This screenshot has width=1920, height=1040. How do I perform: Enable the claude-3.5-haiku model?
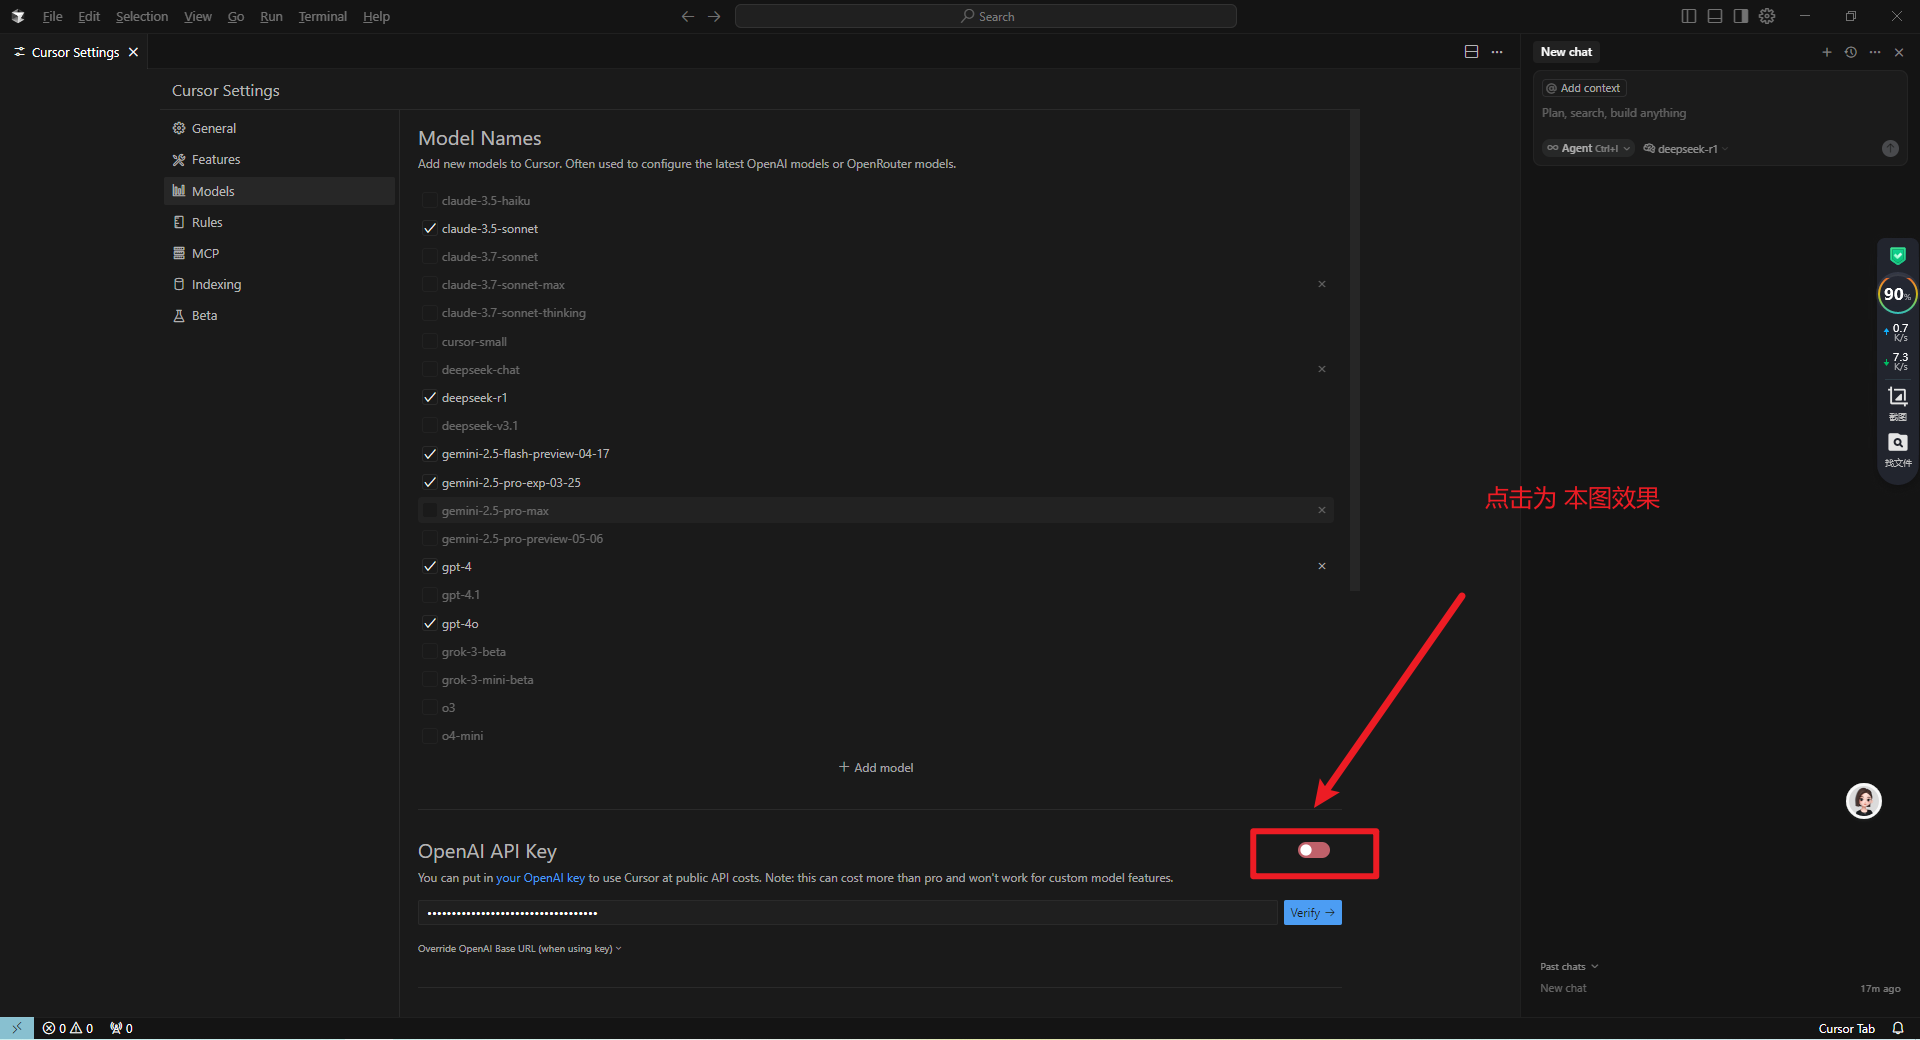click(x=430, y=201)
